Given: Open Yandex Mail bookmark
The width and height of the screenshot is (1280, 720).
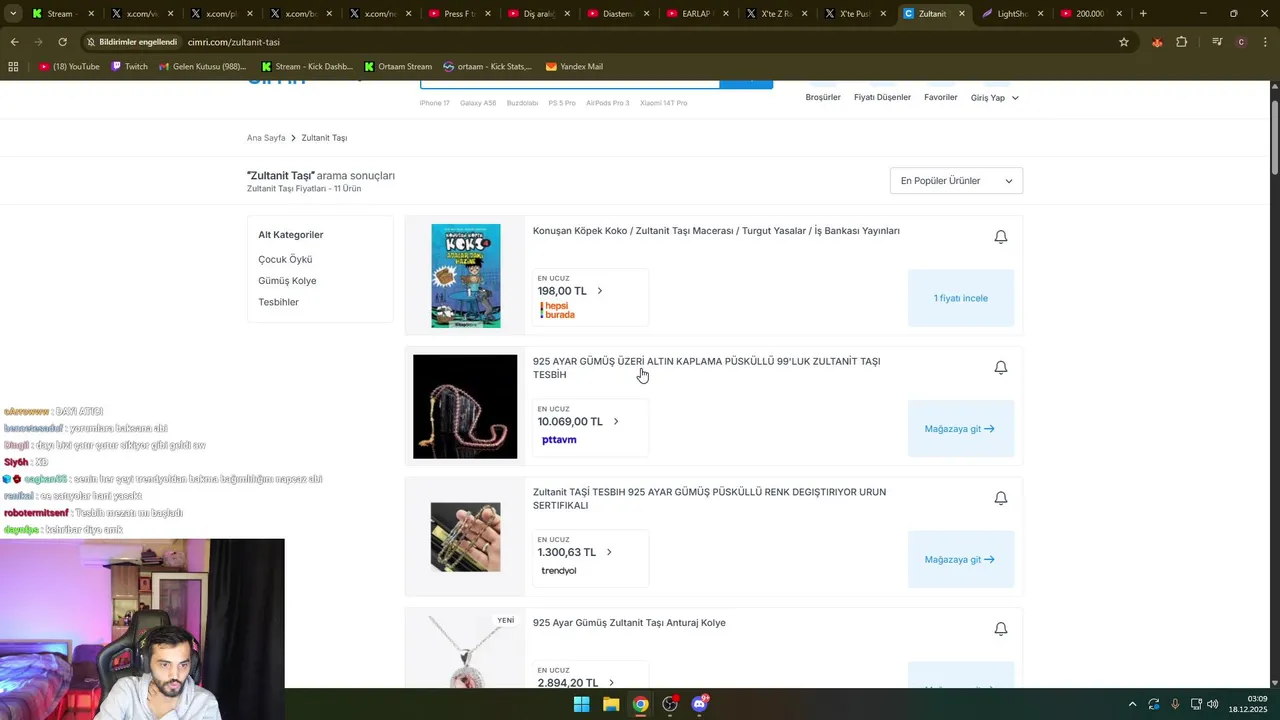Looking at the screenshot, I should [574, 67].
